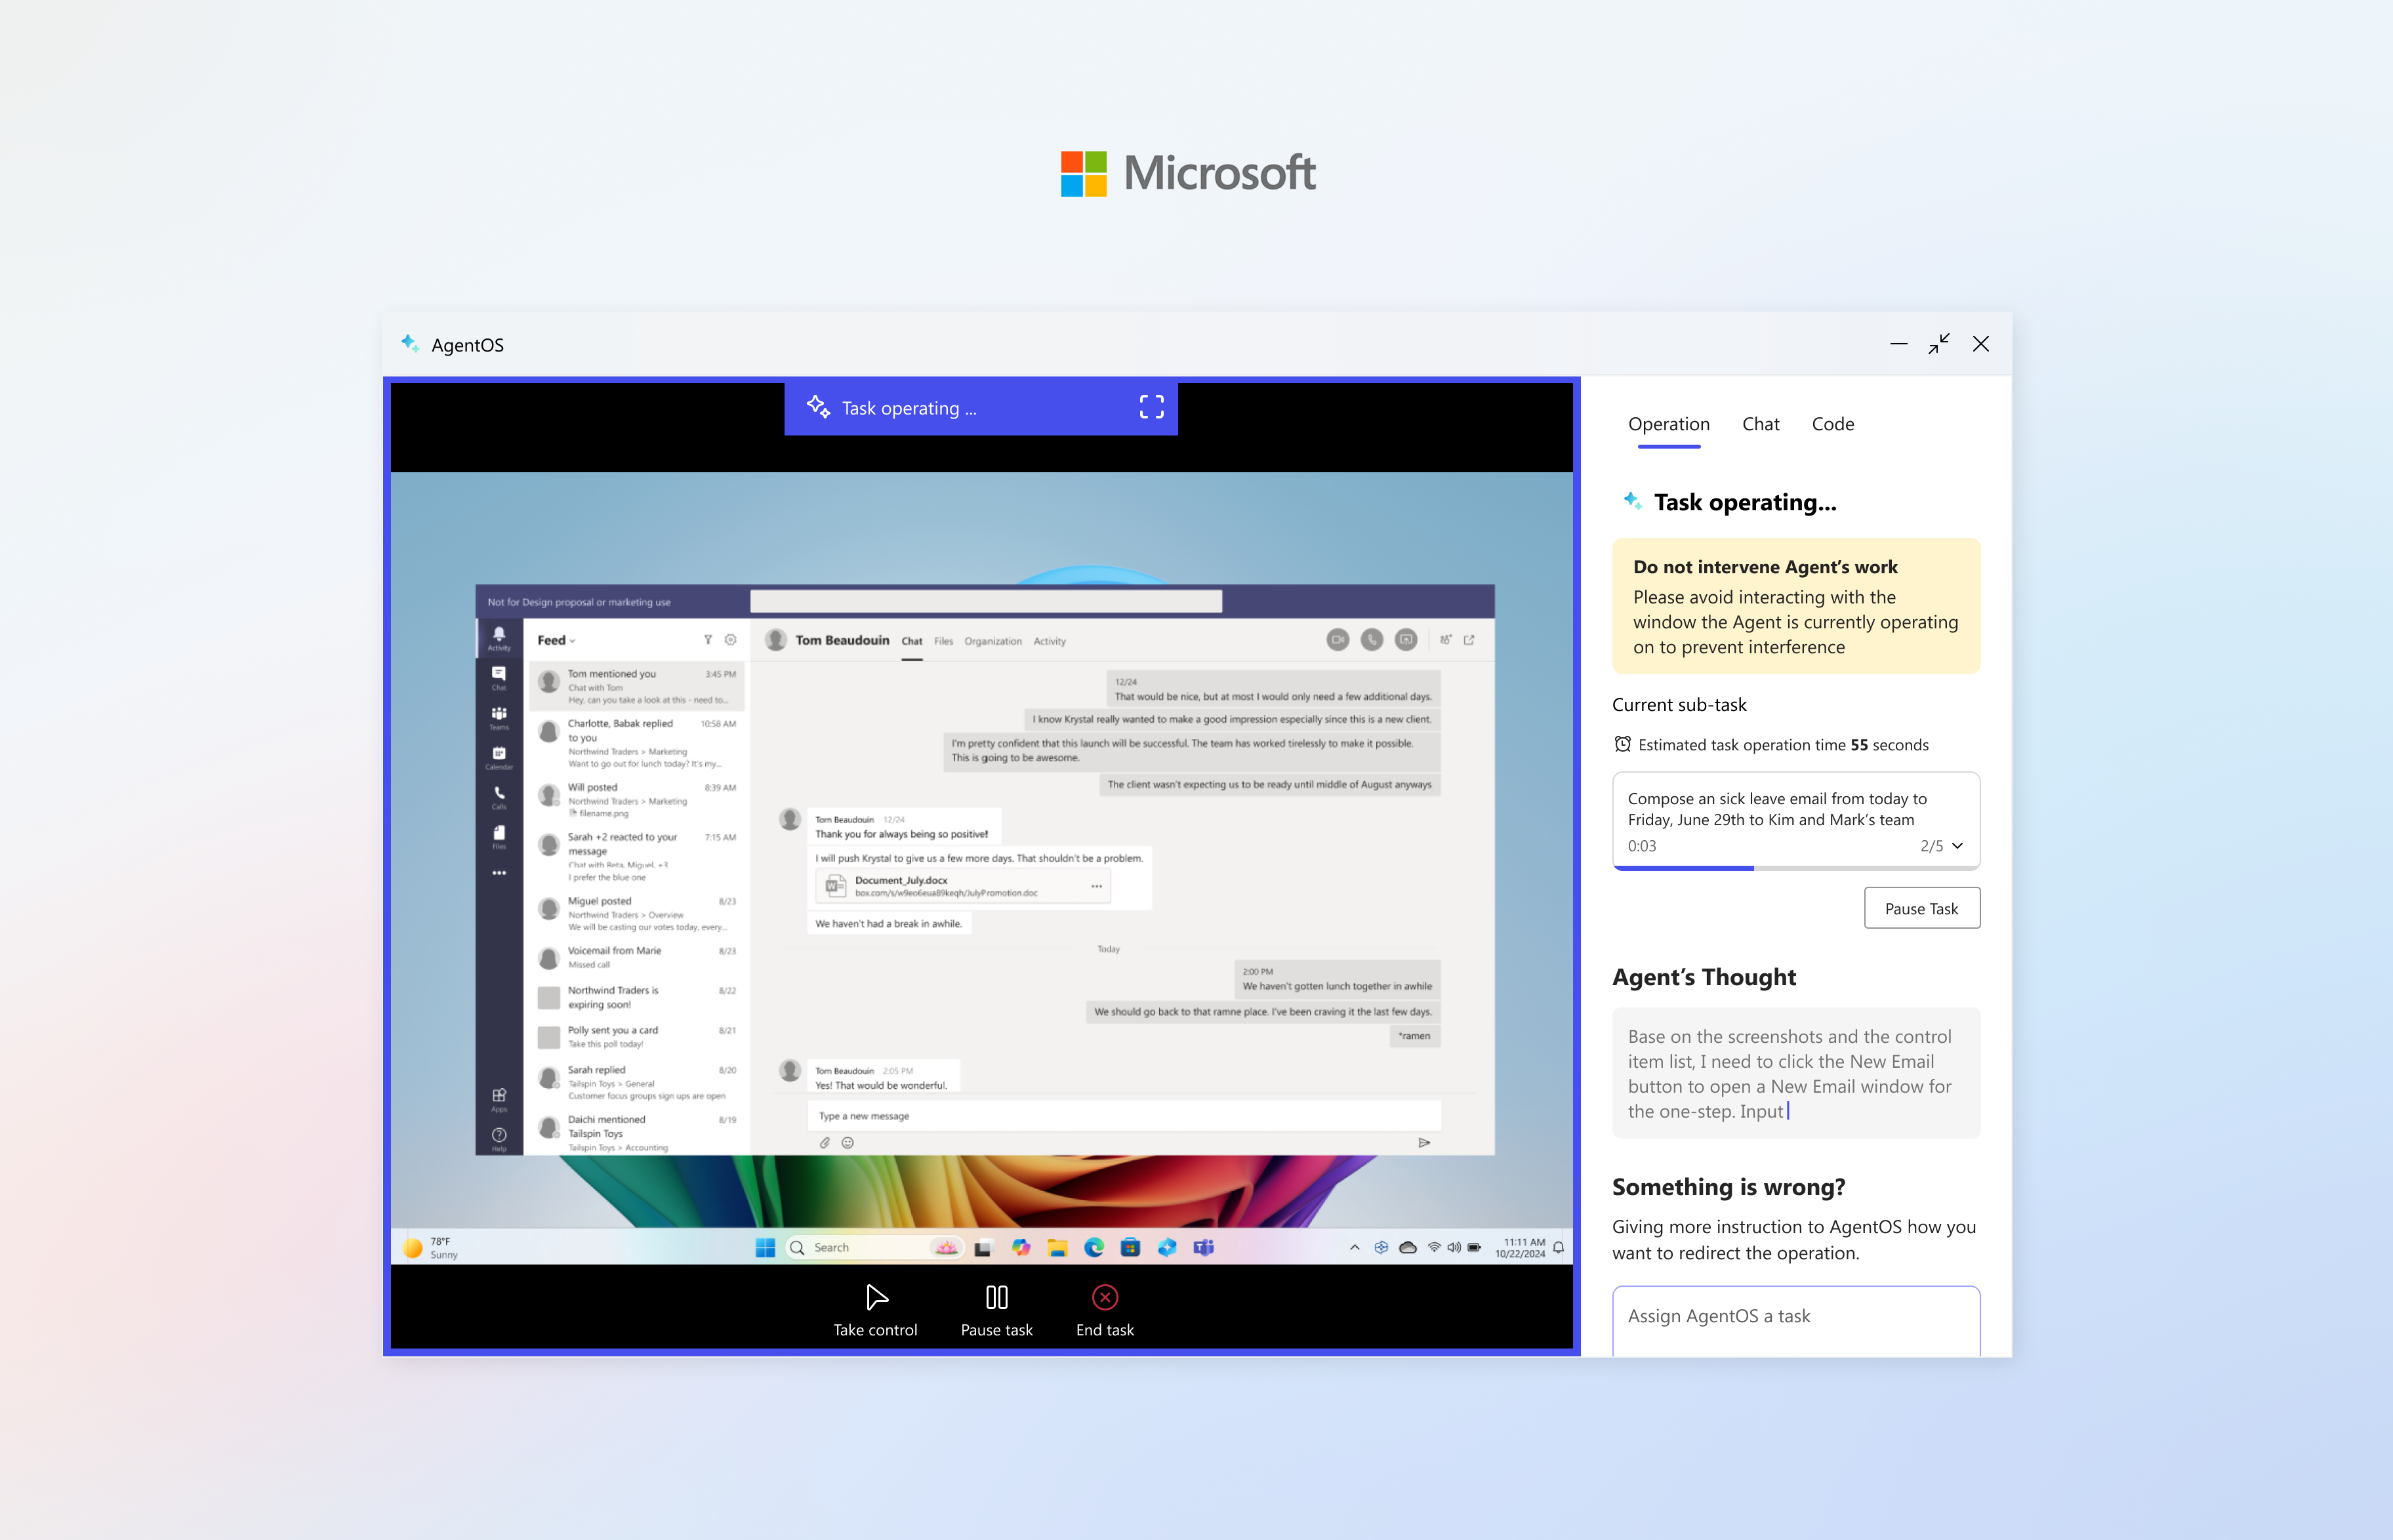Open the Tom mentioned you feed item
This screenshot has width=2393, height=1540.
click(x=638, y=686)
